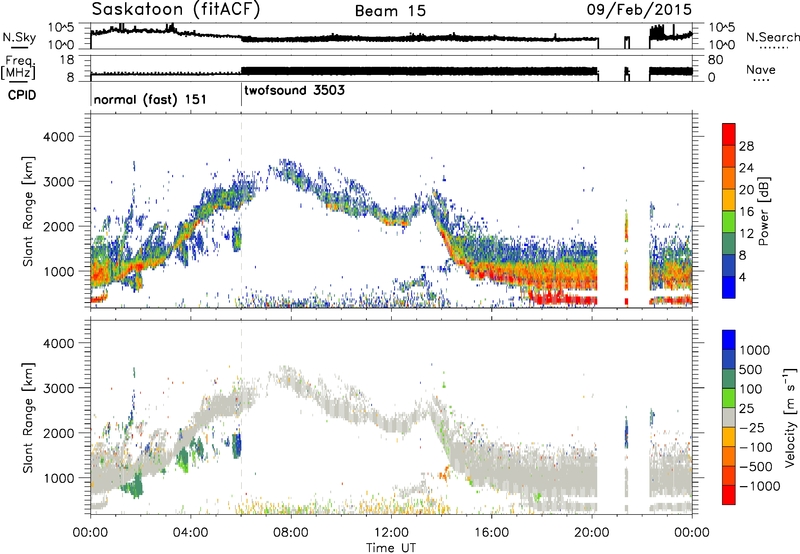The image size is (800, 554).
Task: Click the '16:00' time axis label
Action: tap(491, 533)
